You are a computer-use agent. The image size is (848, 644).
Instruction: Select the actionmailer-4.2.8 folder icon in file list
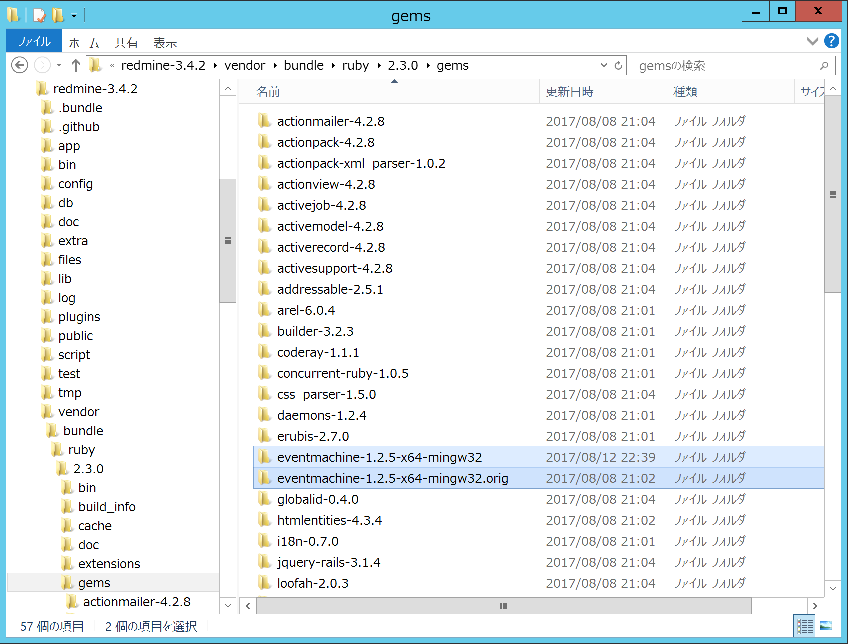tap(264, 121)
